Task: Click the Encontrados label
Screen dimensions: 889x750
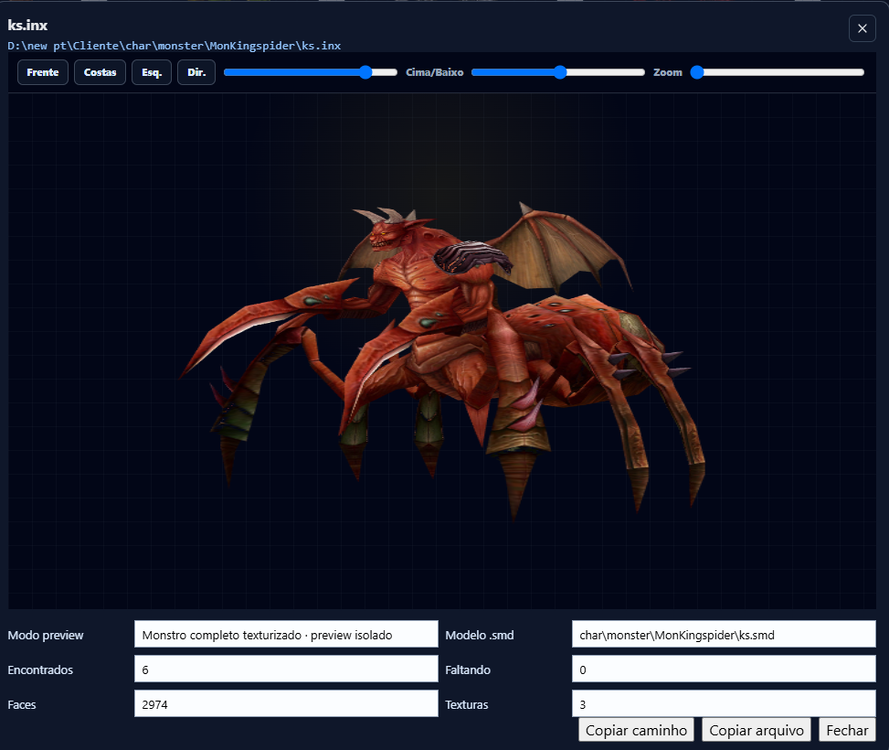Action: (x=40, y=670)
